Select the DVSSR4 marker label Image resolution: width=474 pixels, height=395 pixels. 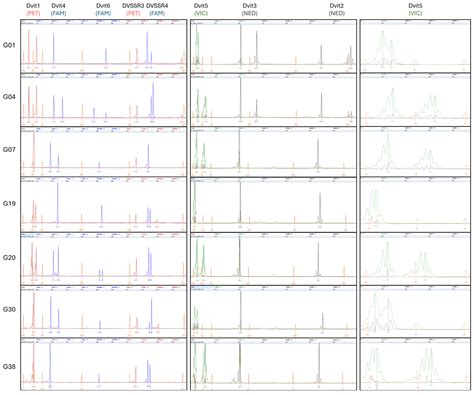click(157, 6)
